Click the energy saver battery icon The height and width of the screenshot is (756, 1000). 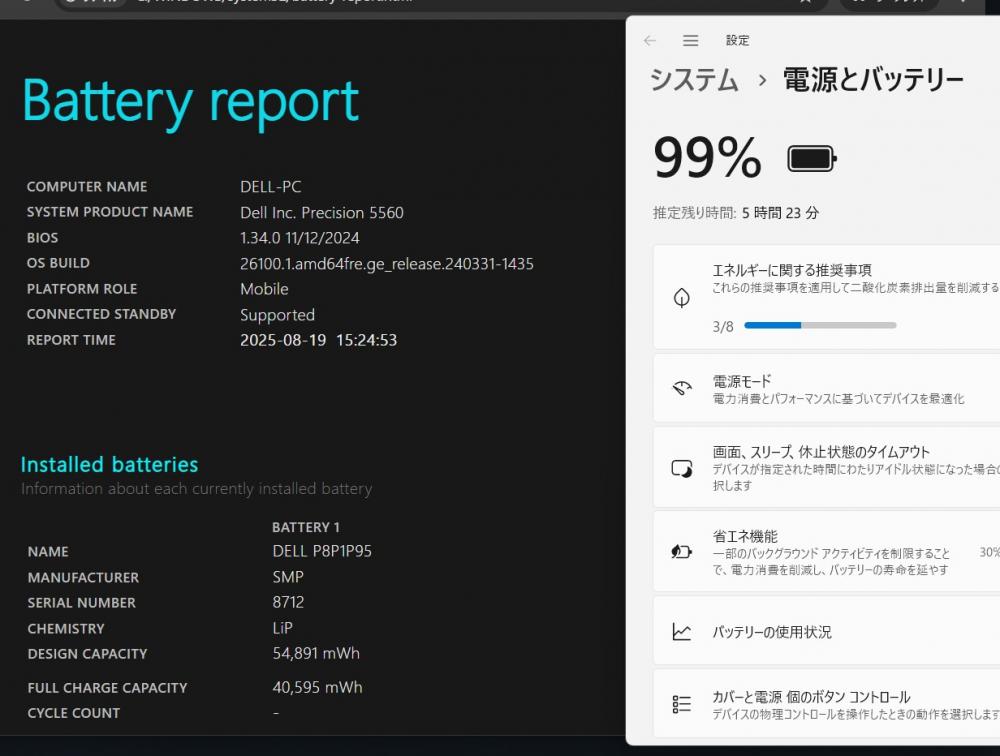point(682,551)
